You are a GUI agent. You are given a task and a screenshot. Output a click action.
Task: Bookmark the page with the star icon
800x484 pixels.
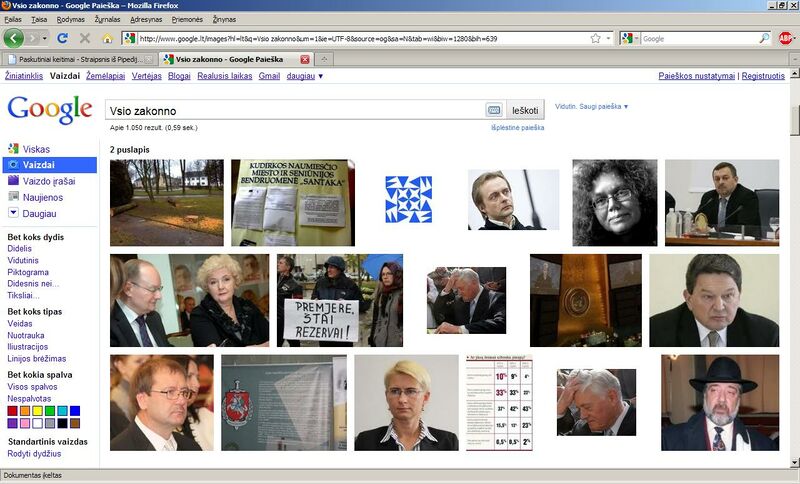pos(595,38)
